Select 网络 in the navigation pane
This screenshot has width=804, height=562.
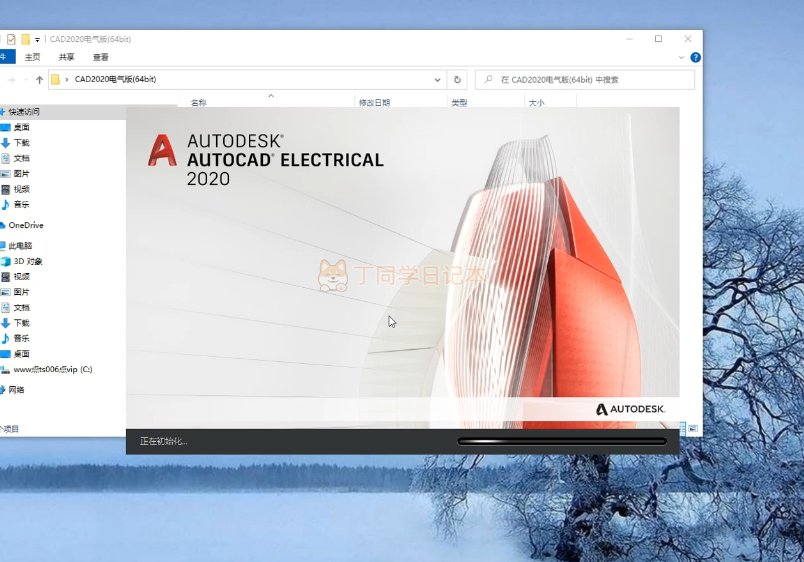(16, 390)
